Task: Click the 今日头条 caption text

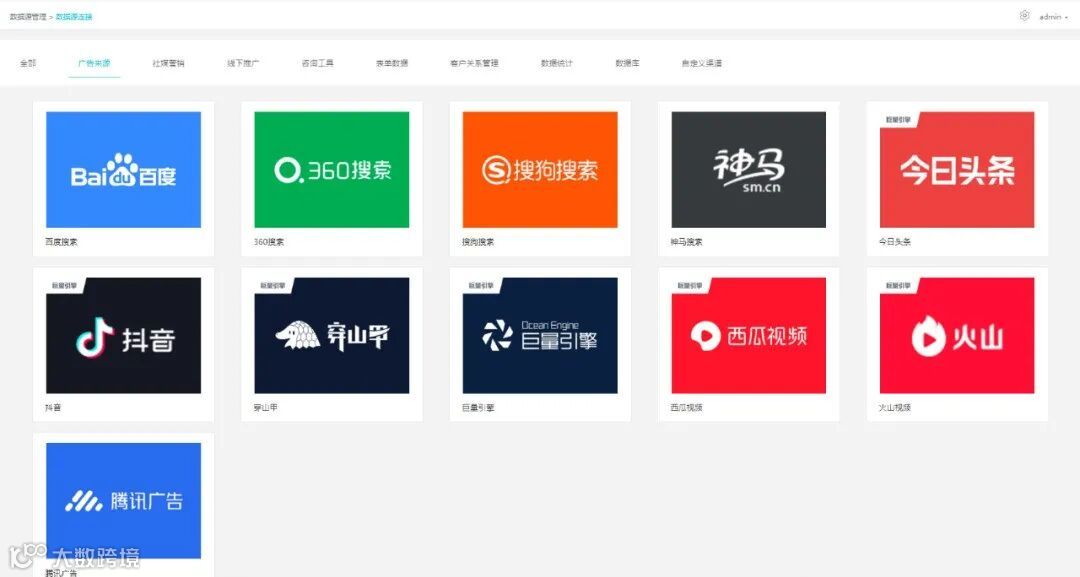Action: point(895,242)
